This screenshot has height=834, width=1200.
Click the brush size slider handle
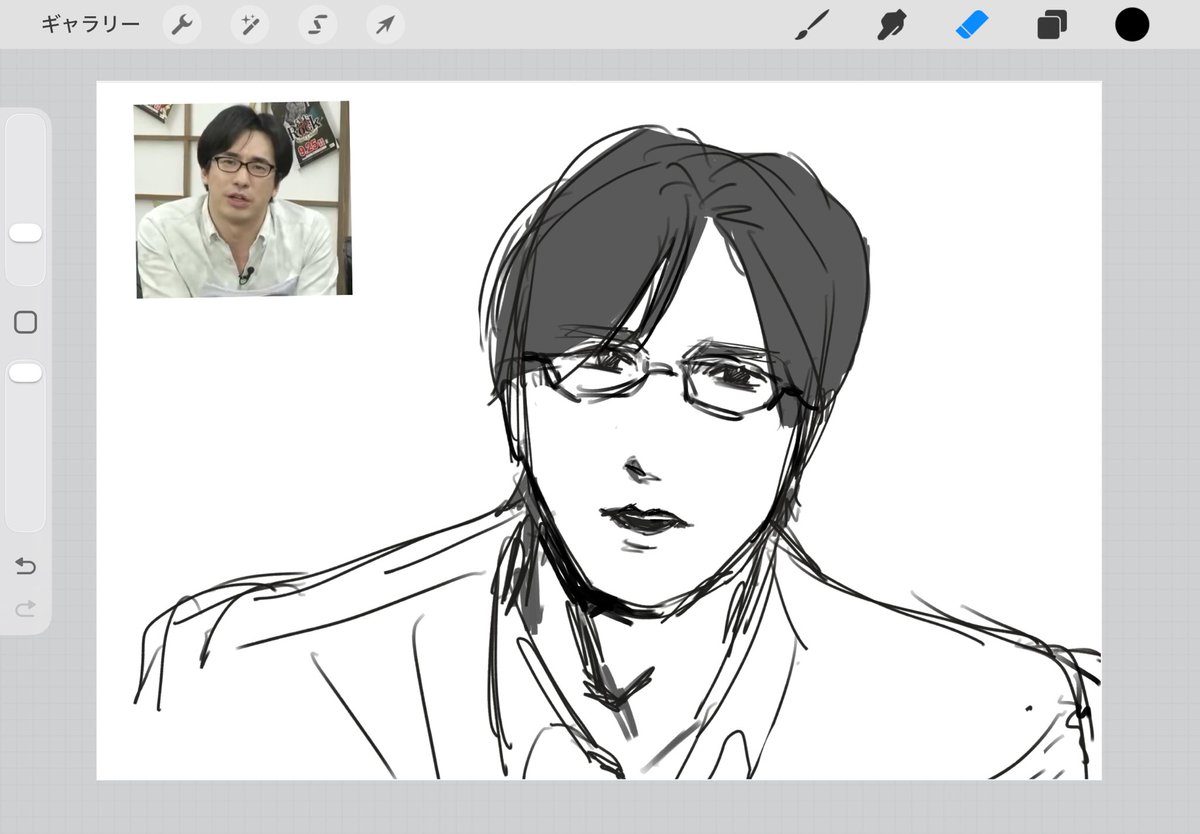pyautogui.click(x=25, y=233)
